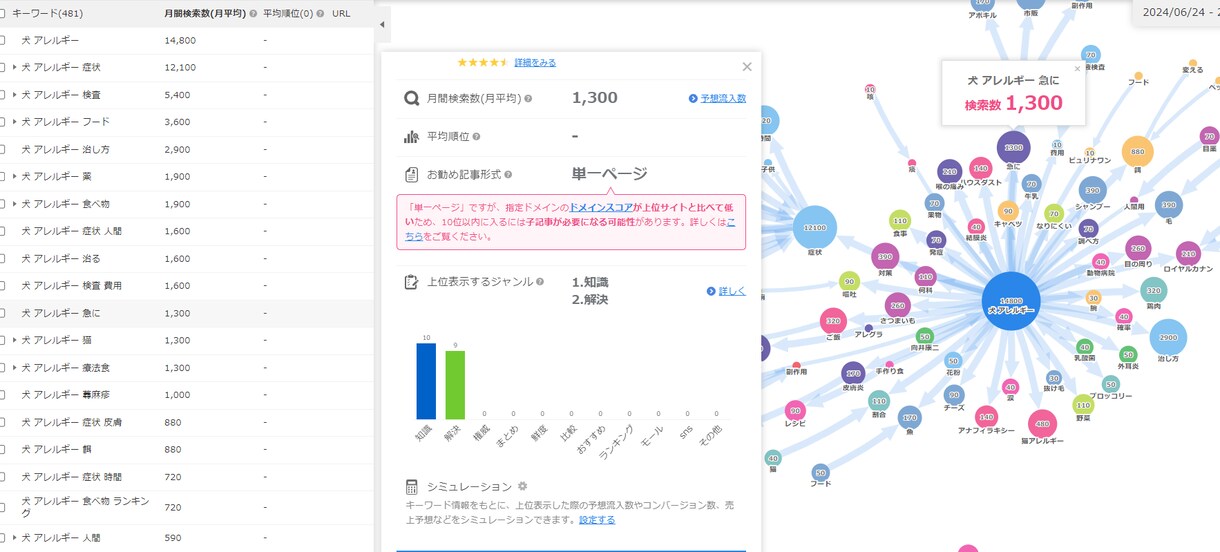Collapse the keyword list with the arrow
The height and width of the screenshot is (552, 1220).
382,24
